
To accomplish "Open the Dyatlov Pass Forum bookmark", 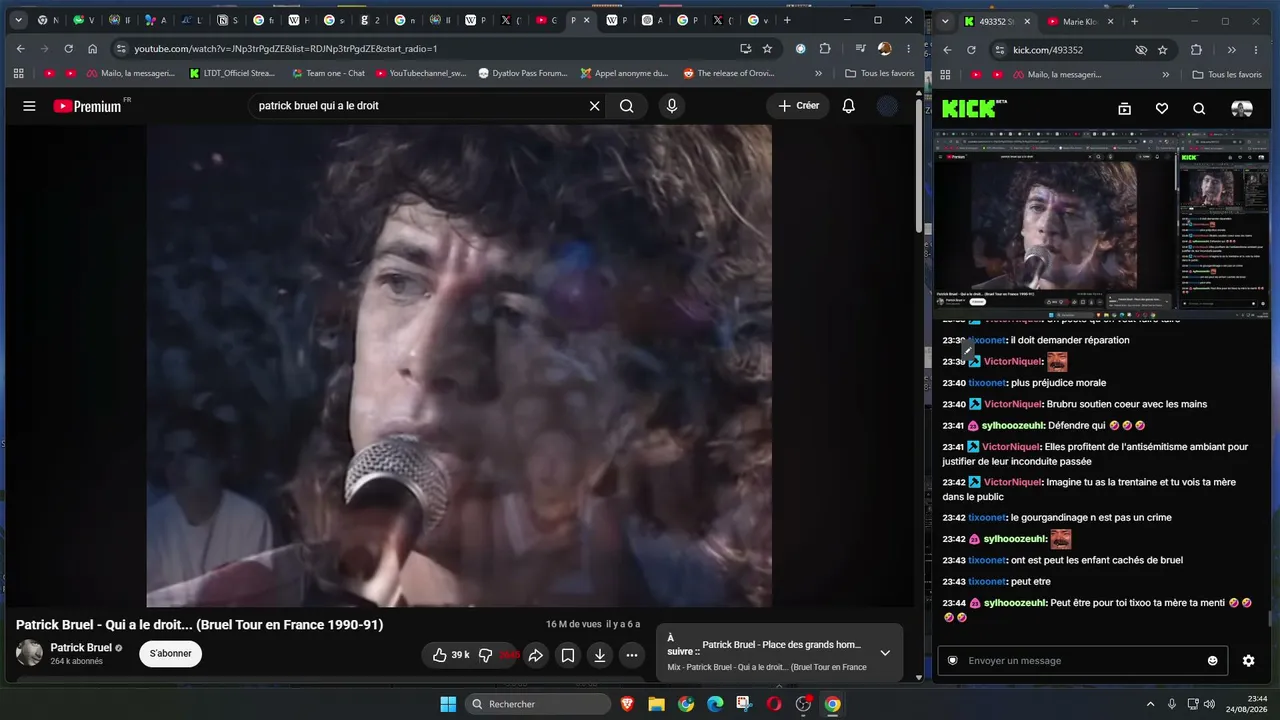I will tap(523, 73).
